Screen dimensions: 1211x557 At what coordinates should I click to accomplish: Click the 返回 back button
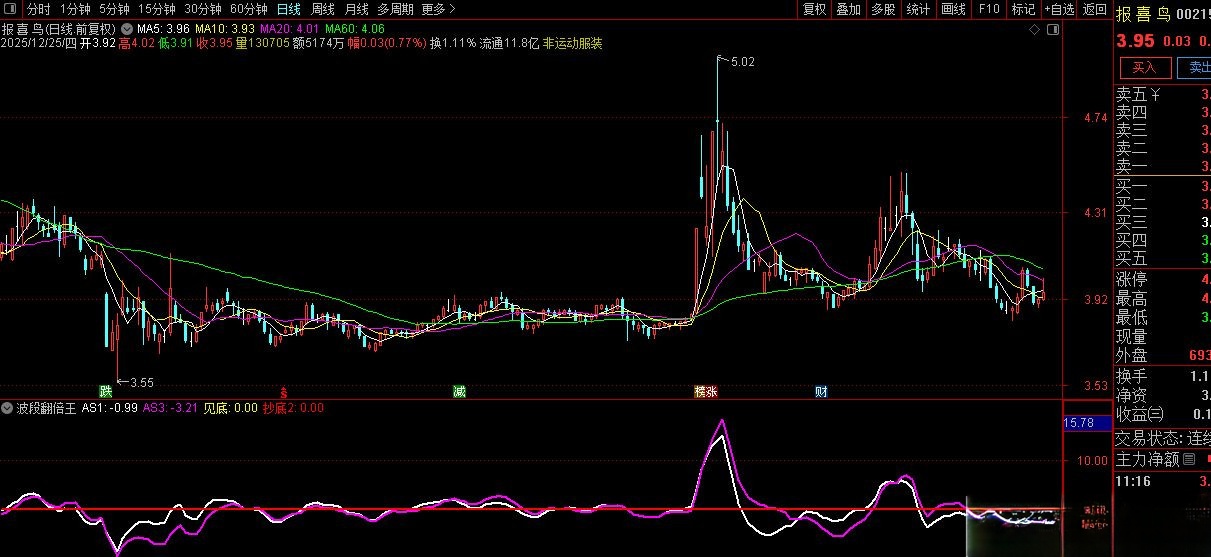click(1095, 9)
